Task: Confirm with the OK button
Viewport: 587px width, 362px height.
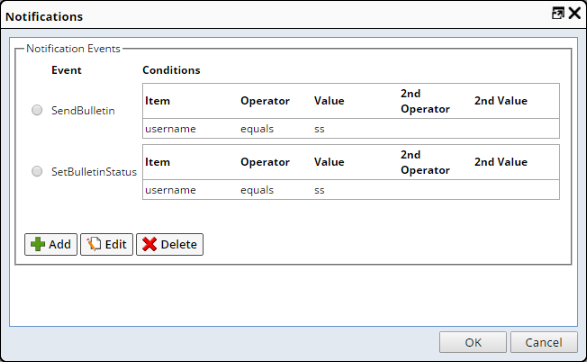Action: point(473,342)
